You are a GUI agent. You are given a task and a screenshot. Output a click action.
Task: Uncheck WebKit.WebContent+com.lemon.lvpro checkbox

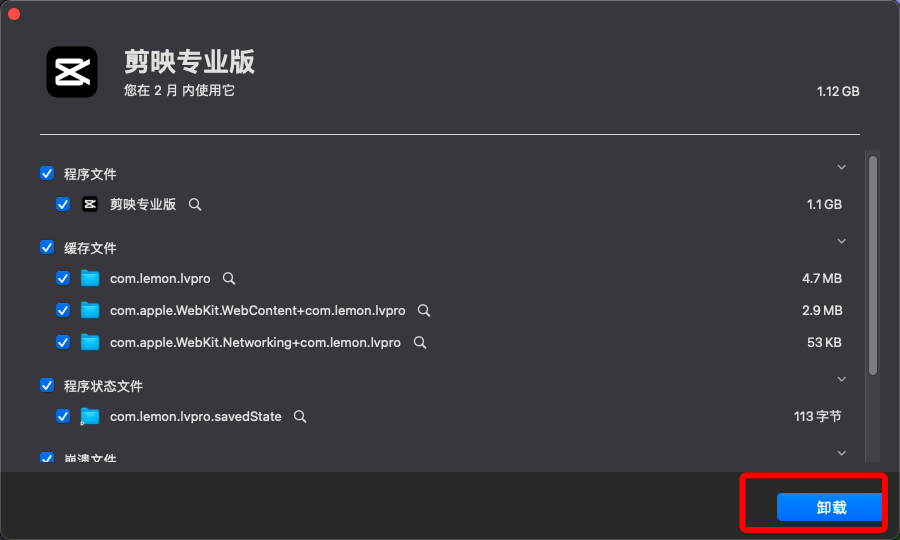point(63,310)
